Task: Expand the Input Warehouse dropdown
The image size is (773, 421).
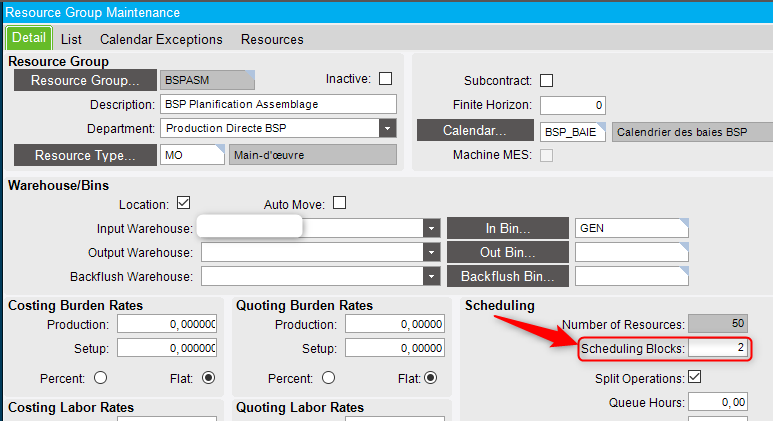Action: pos(431,228)
